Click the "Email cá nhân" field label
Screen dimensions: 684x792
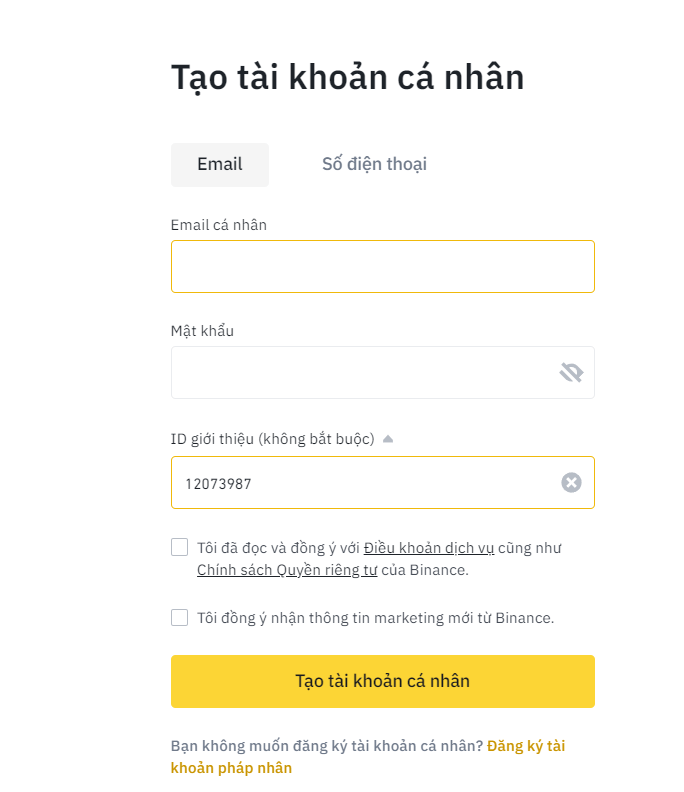point(219,225)
